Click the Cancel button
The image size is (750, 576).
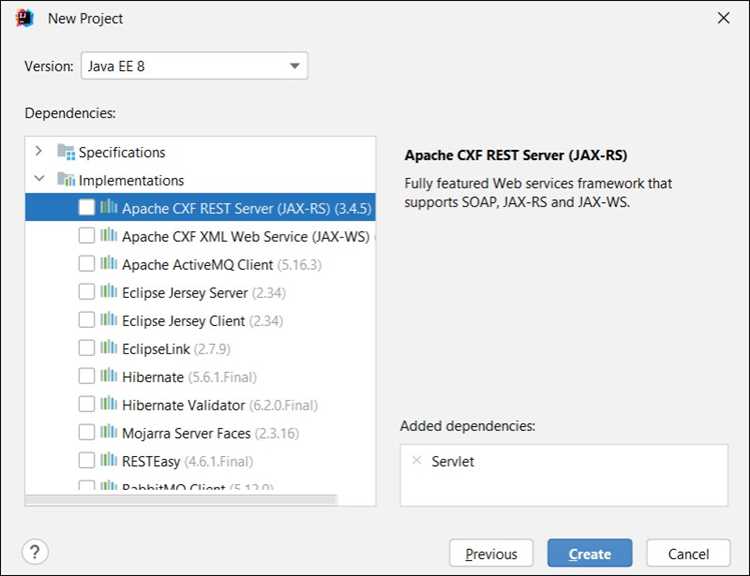coord(688,554)
